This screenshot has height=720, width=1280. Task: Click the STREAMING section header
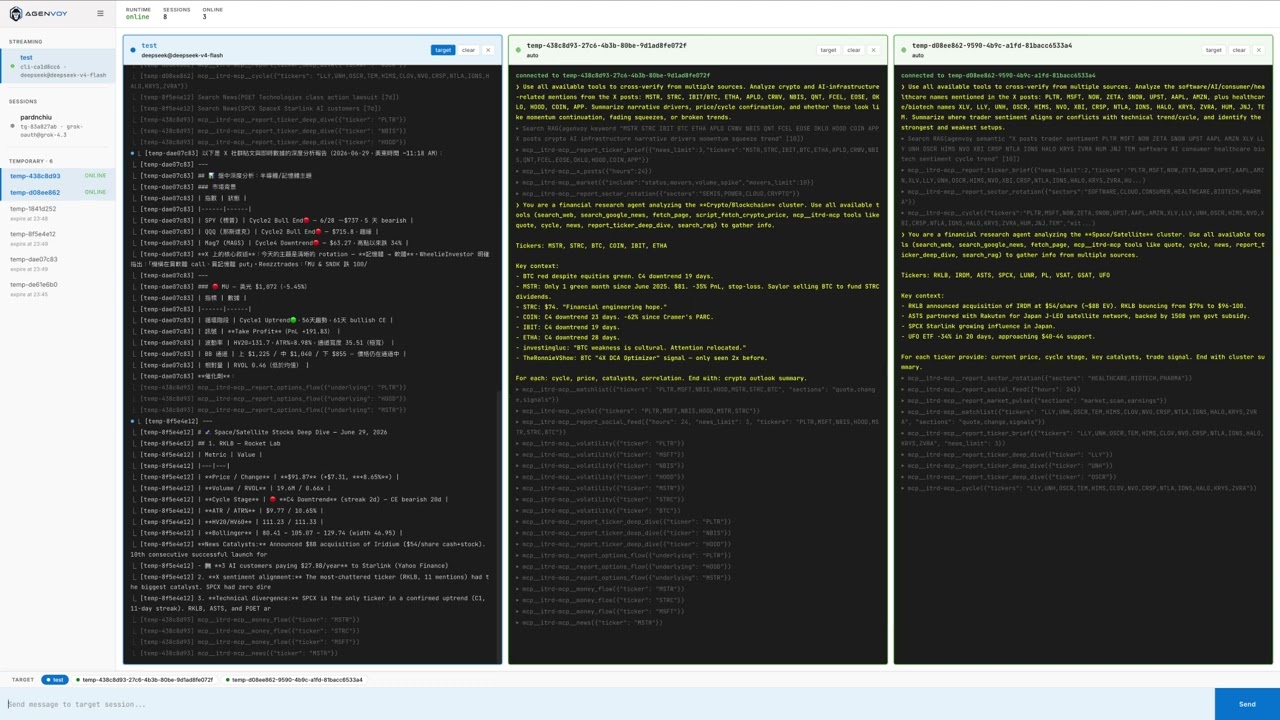tap(26, 42)
